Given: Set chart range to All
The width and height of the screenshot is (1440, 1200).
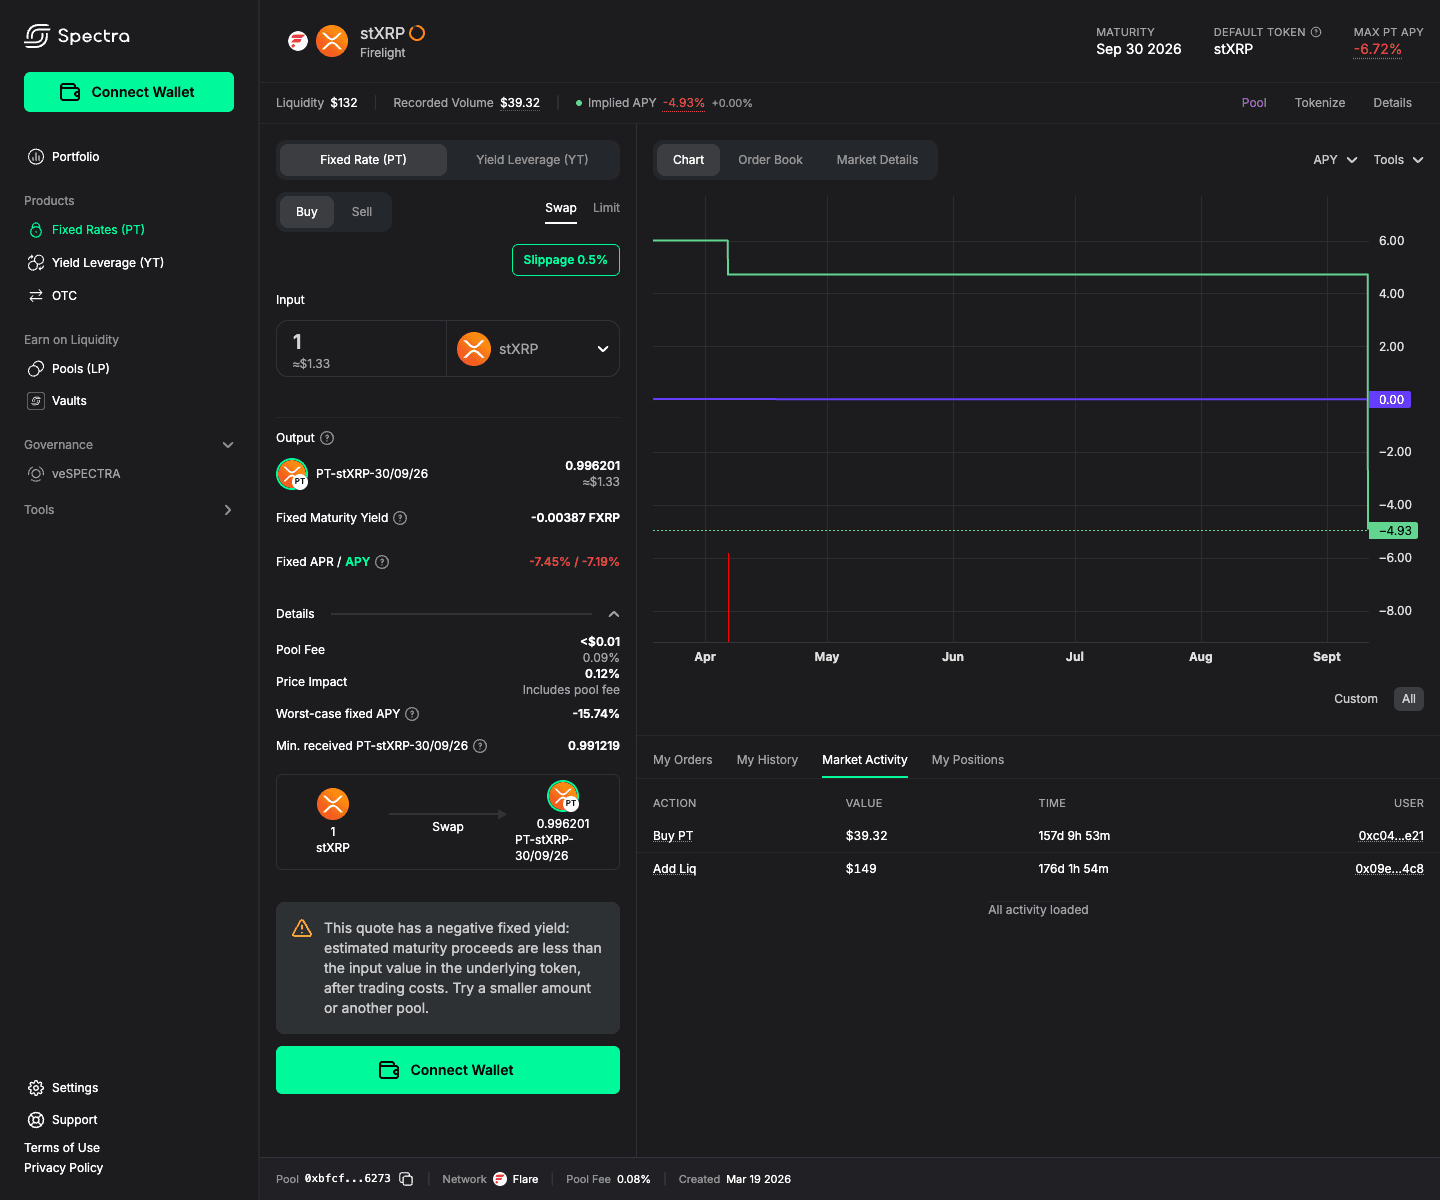Looking at the screenshot, I should 1409,699.
